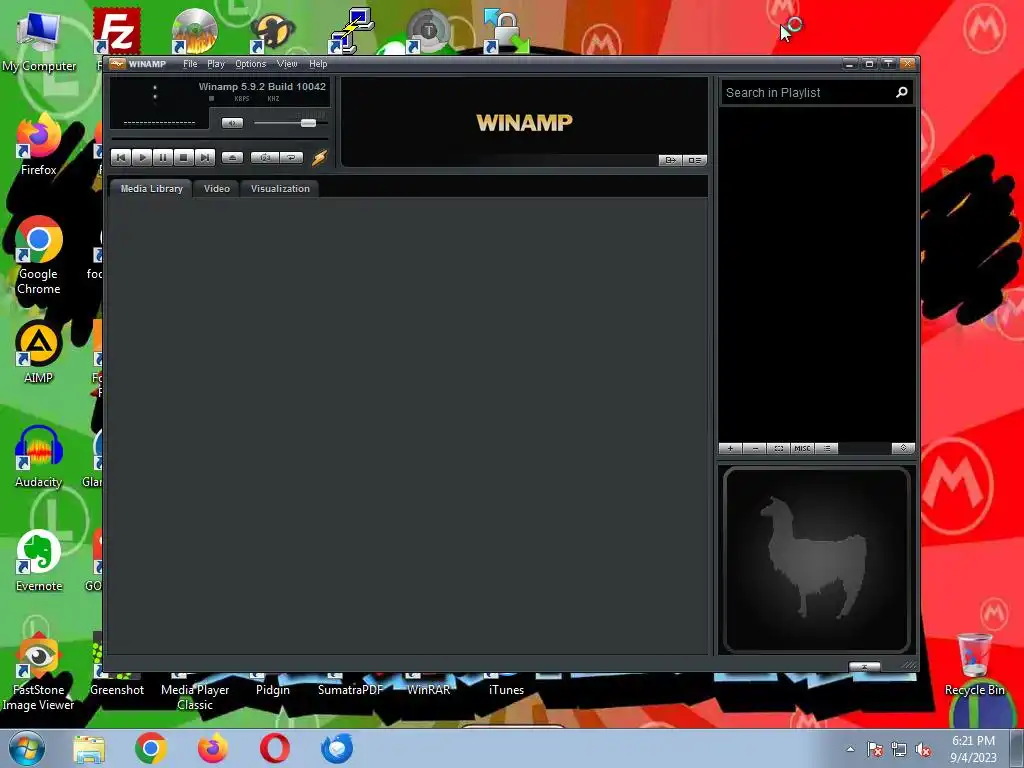
Task: Skip to next track in Winamp
Action: (204, 157)
